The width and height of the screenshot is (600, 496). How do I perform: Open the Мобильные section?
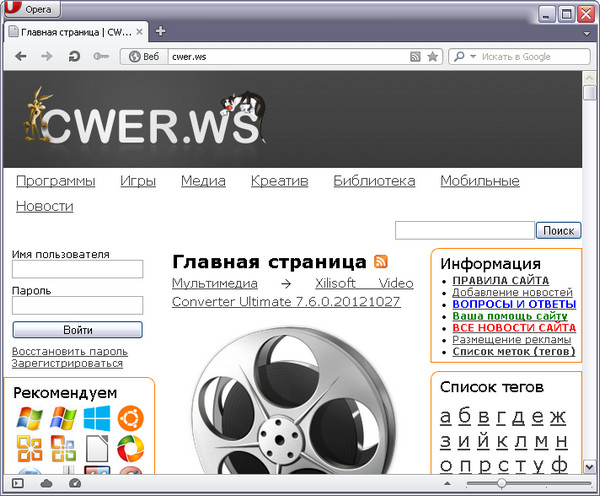pyautogui.click(x=480, y=181)
